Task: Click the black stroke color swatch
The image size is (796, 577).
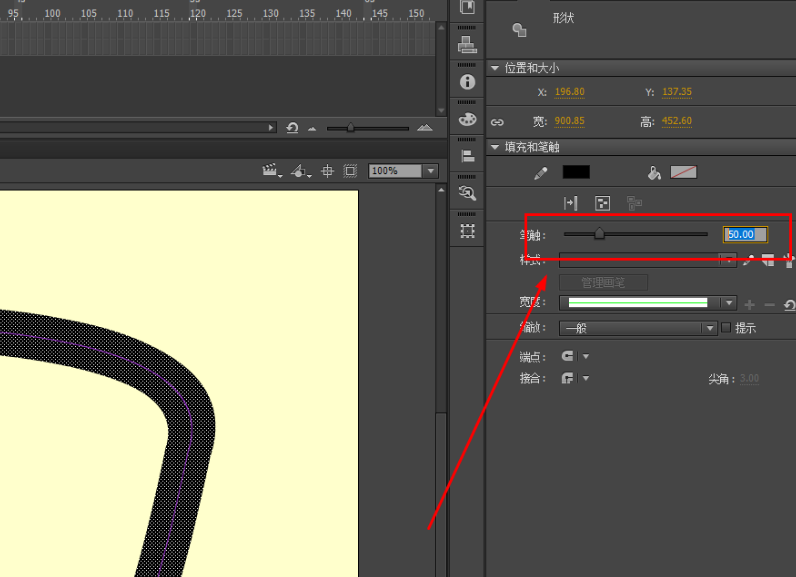Action: 576,173
